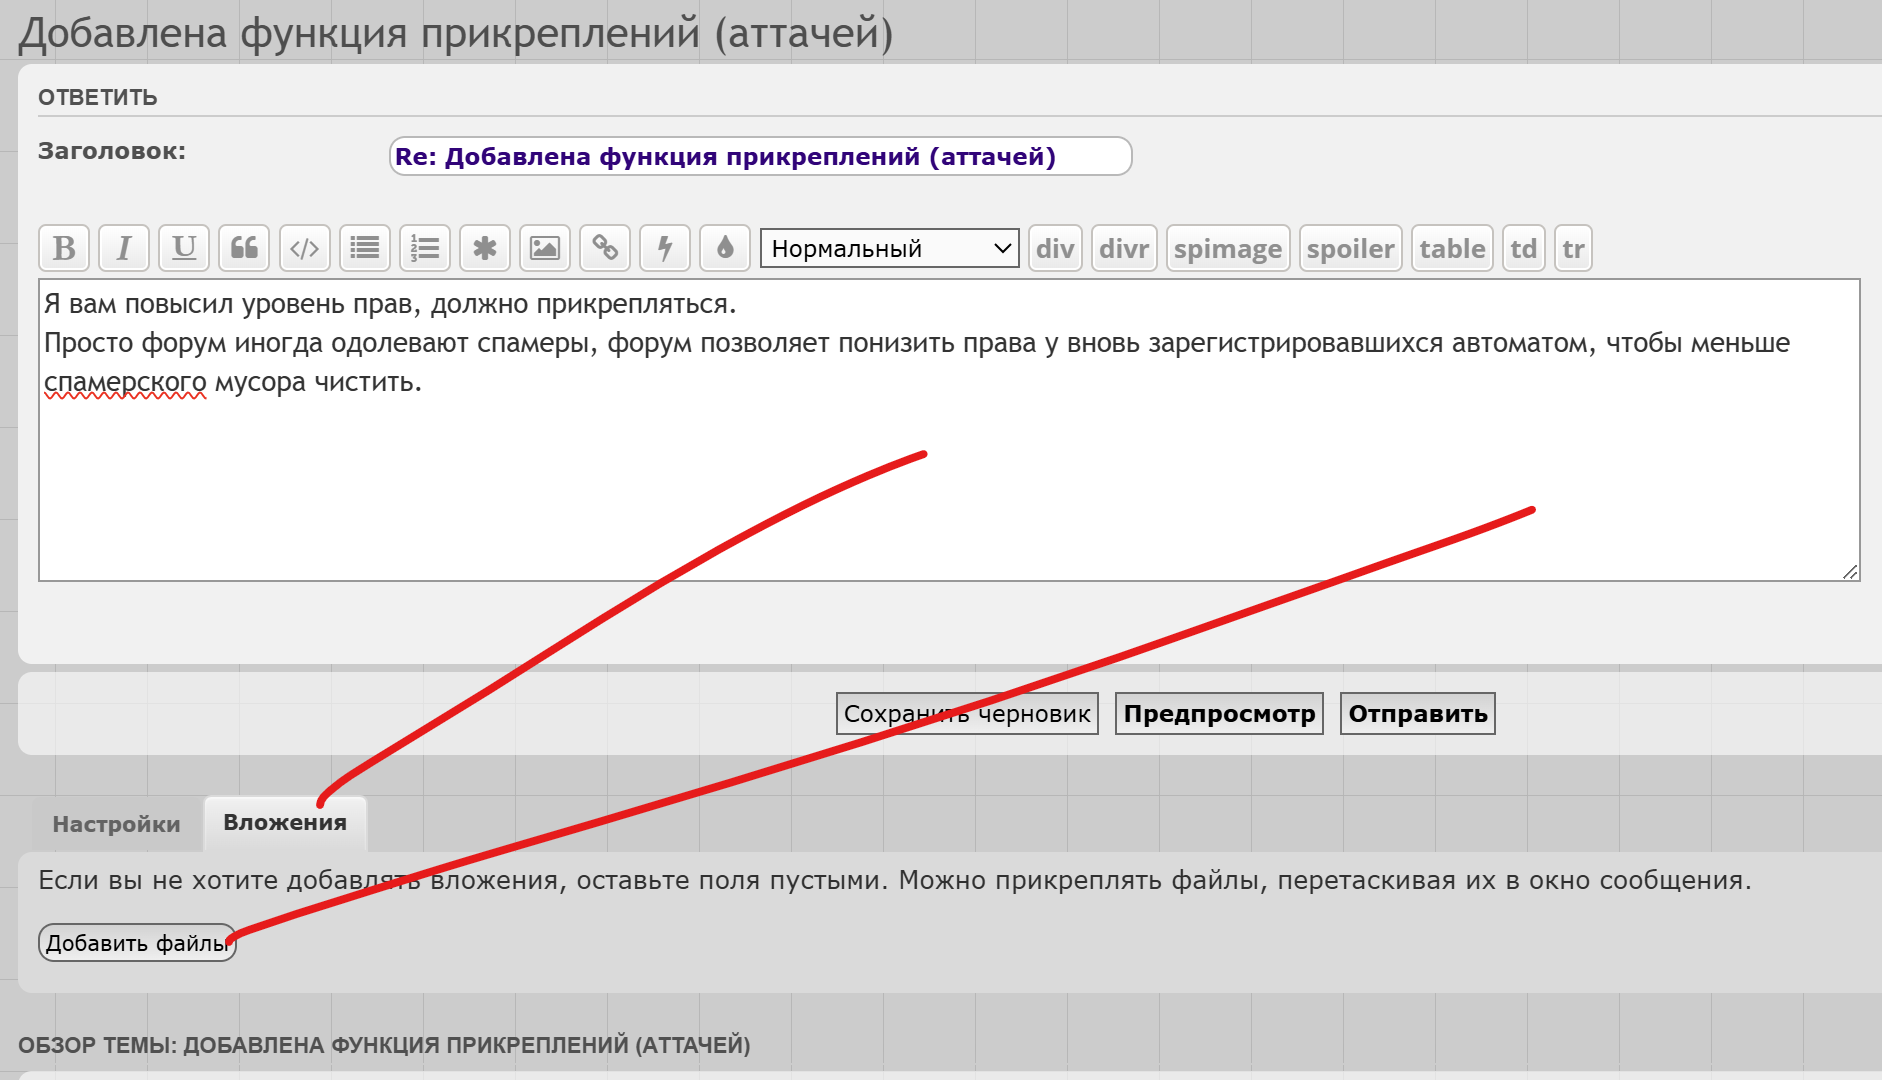Insert the spoiler tag
Image resolution: width=1882 pixels, height=1080 pixels.
[1351, 248]
